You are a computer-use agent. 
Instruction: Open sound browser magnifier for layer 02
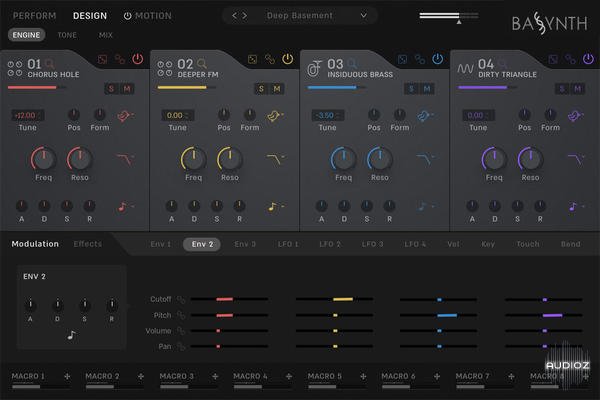(202, 63)
